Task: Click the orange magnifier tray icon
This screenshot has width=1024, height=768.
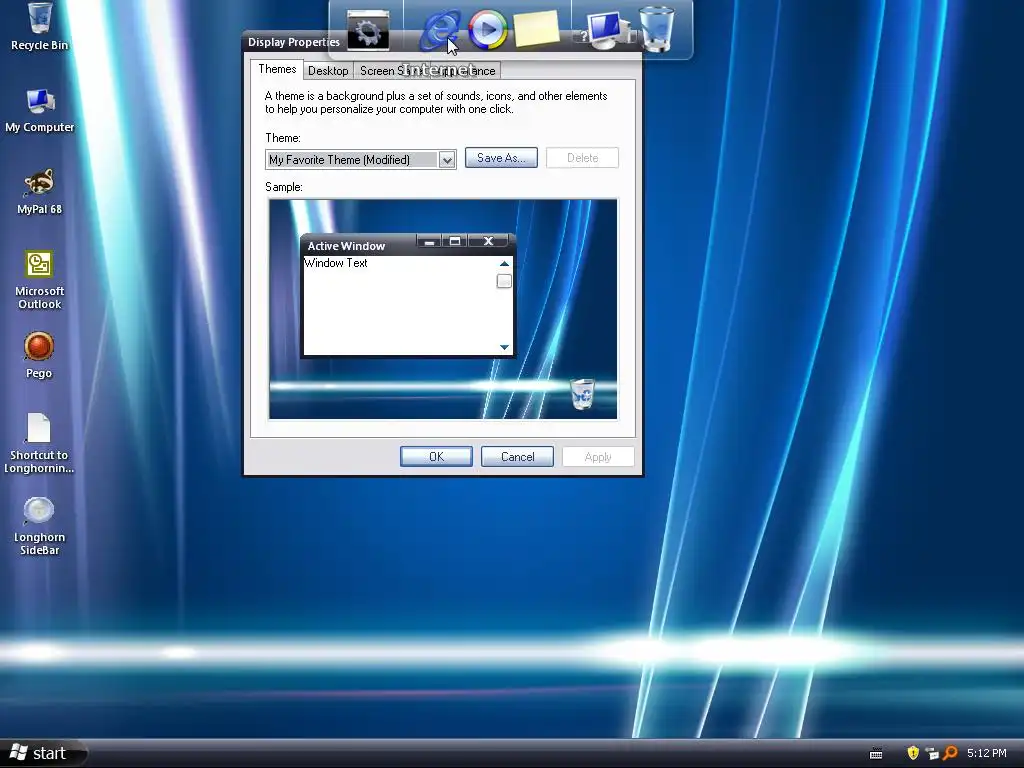Action: click(950, 753)
